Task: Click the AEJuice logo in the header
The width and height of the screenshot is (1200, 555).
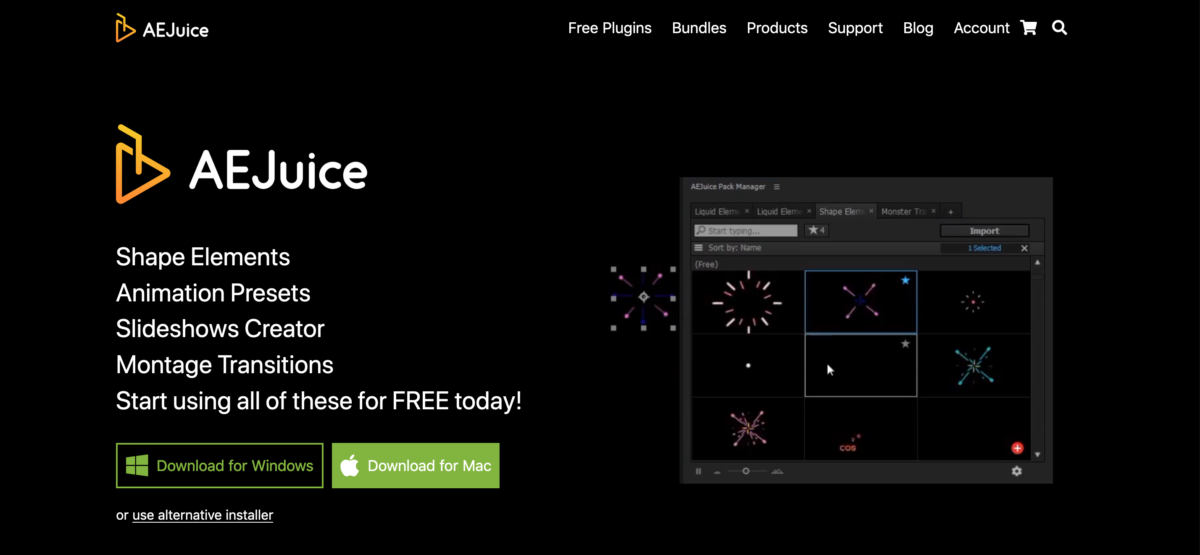Action: (x=162, y=28)
